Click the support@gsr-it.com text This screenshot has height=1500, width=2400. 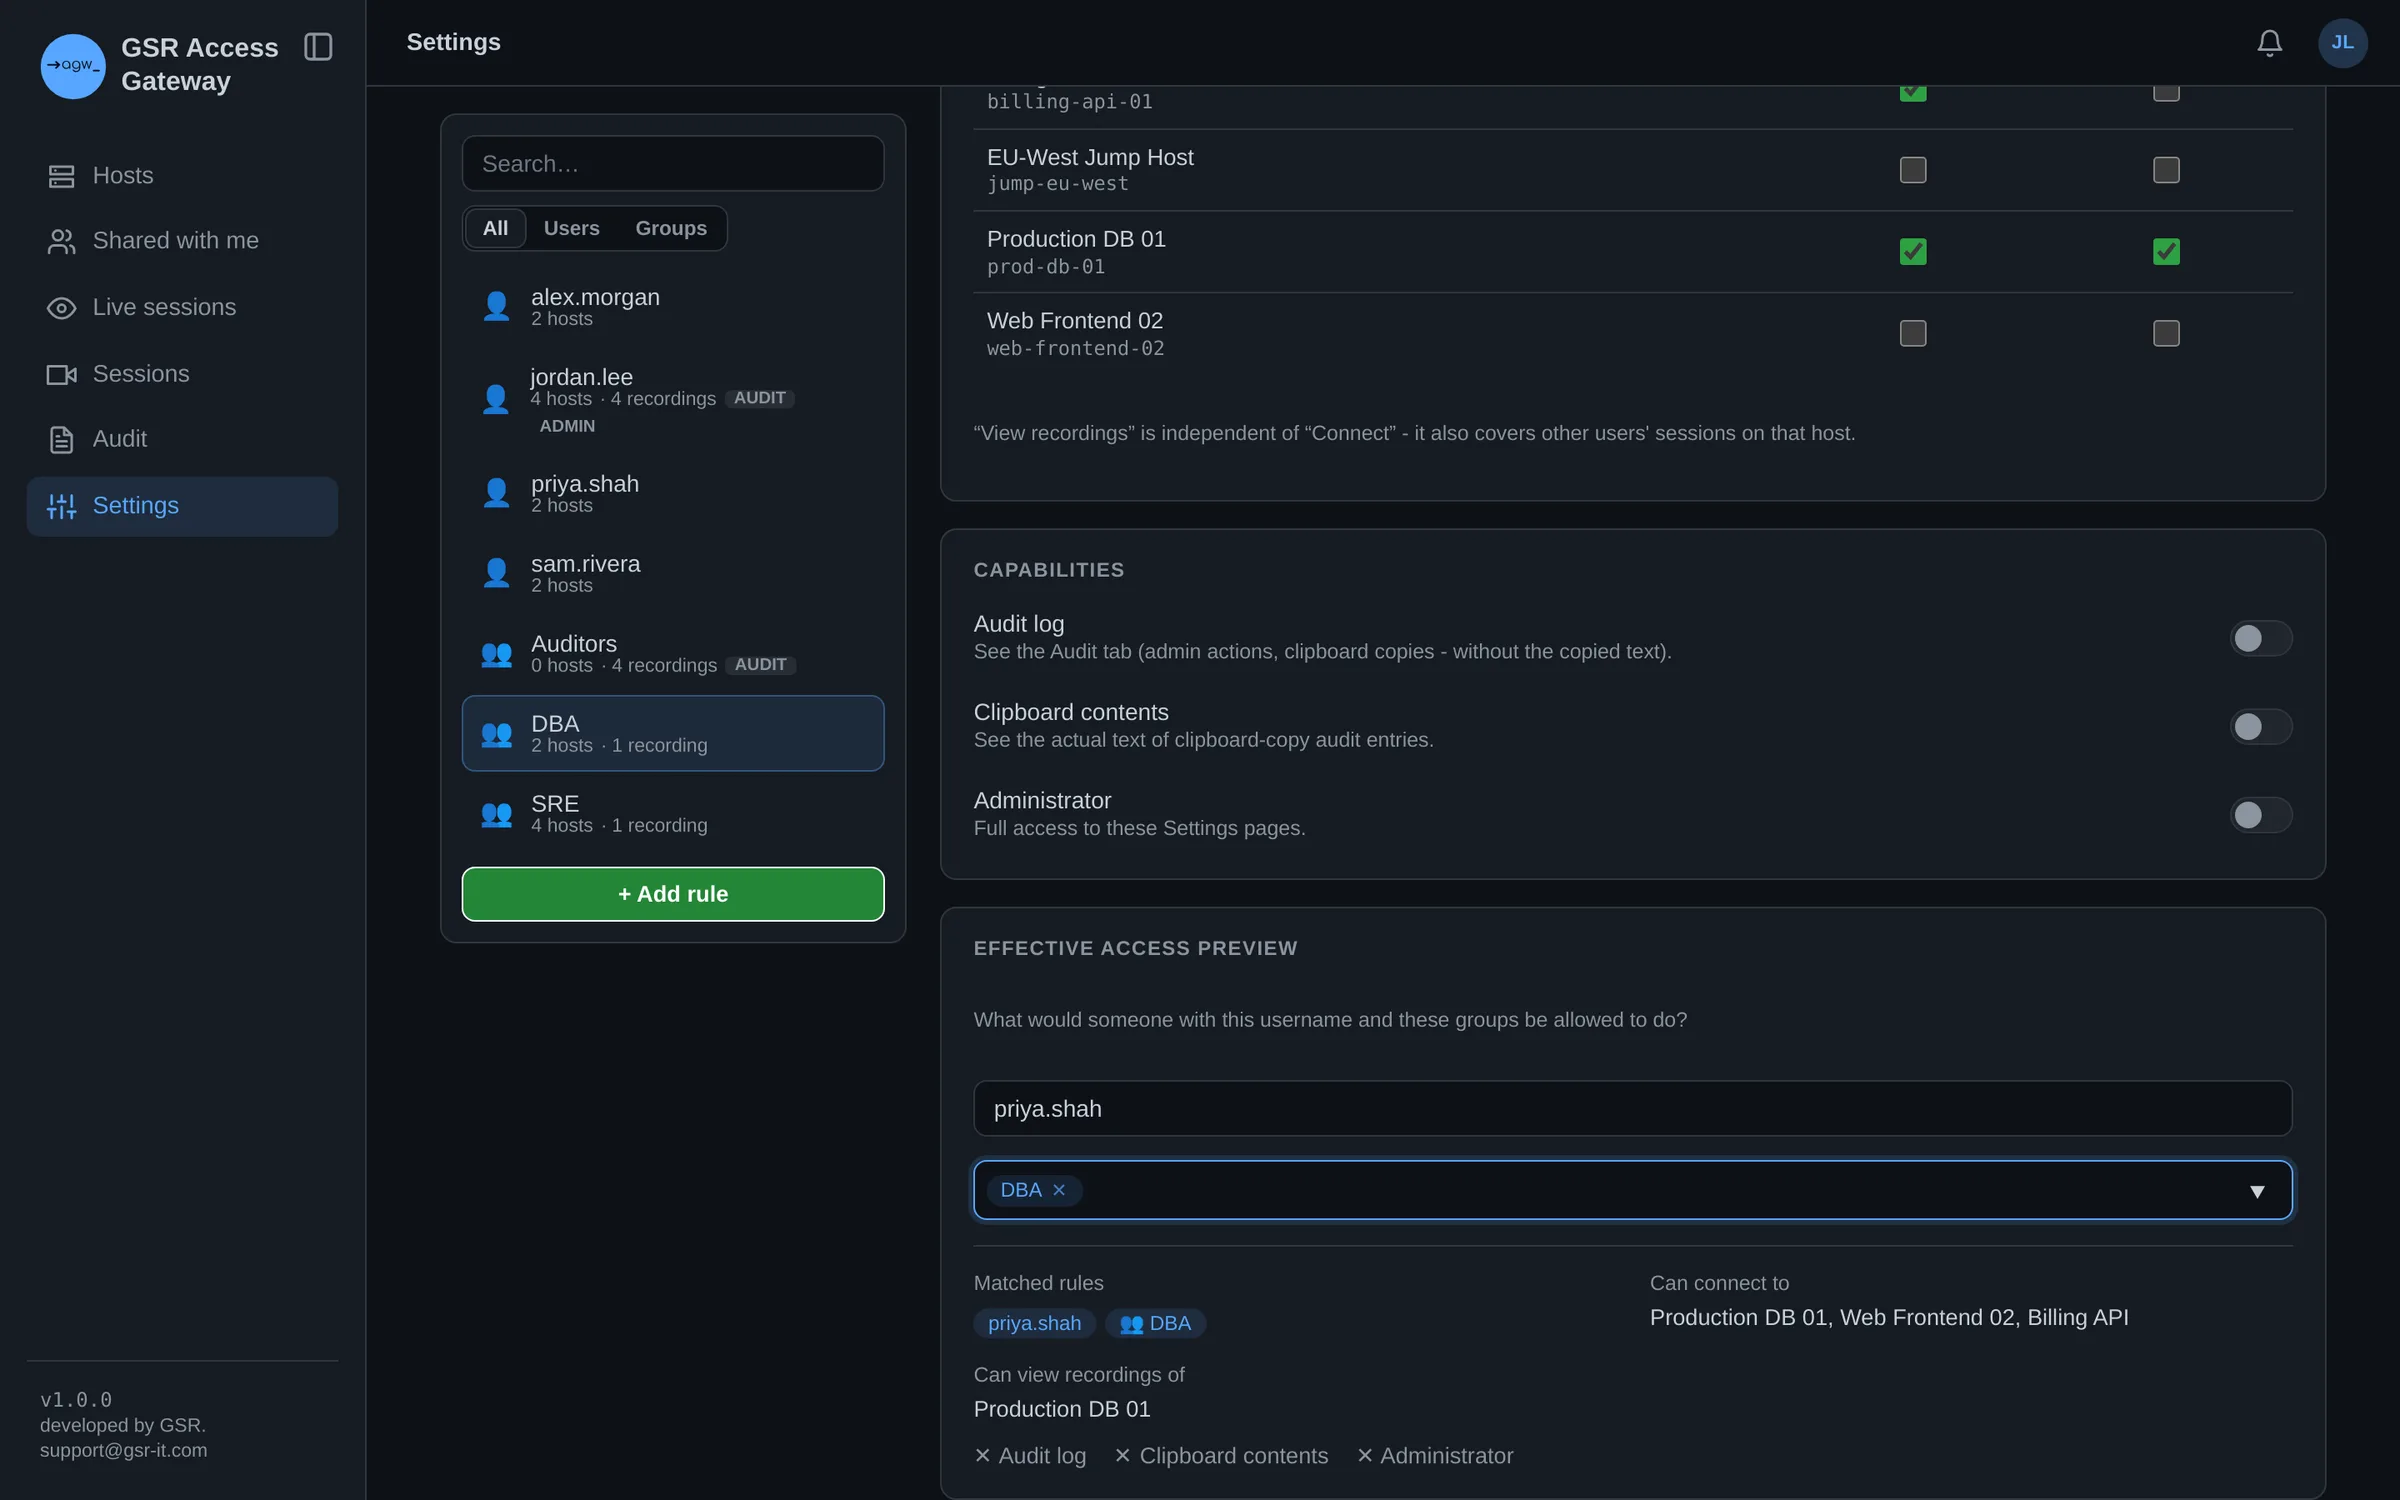pyautogui.click(x=124, y=1451)
